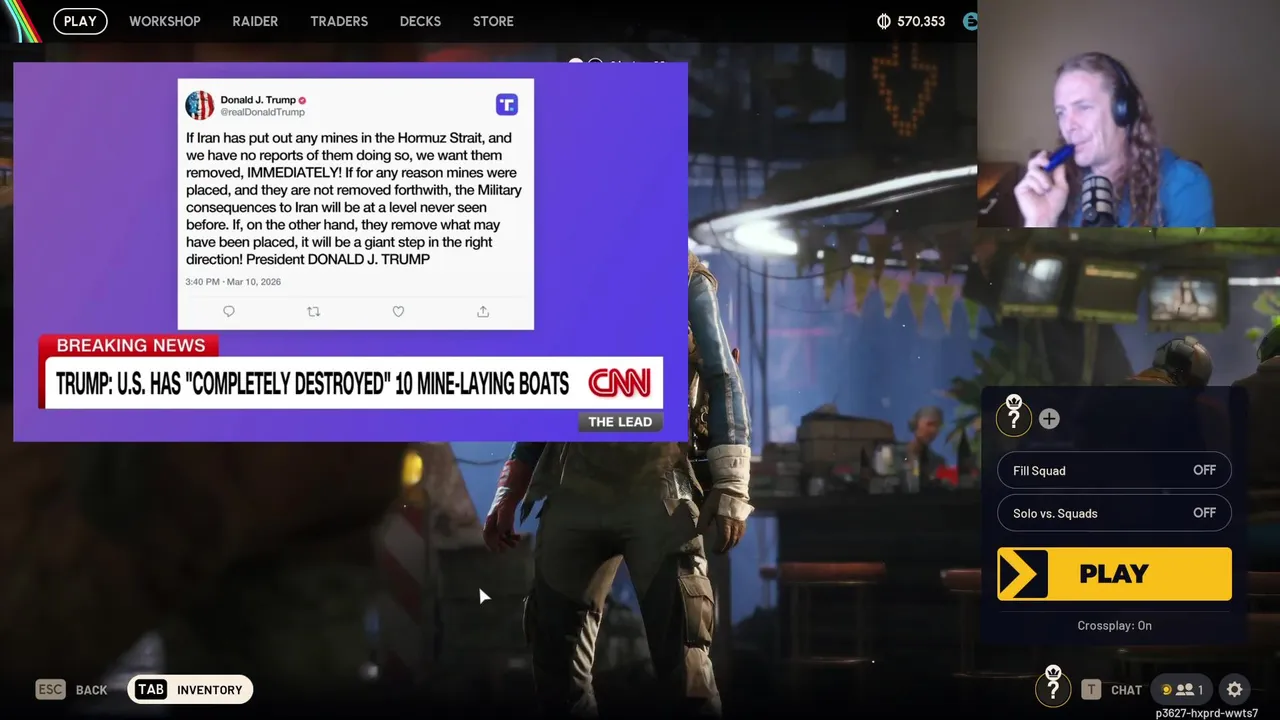1280x720 pixels.
Task: Click the coin currency icon beside 570,353
Action: (883, 21)
